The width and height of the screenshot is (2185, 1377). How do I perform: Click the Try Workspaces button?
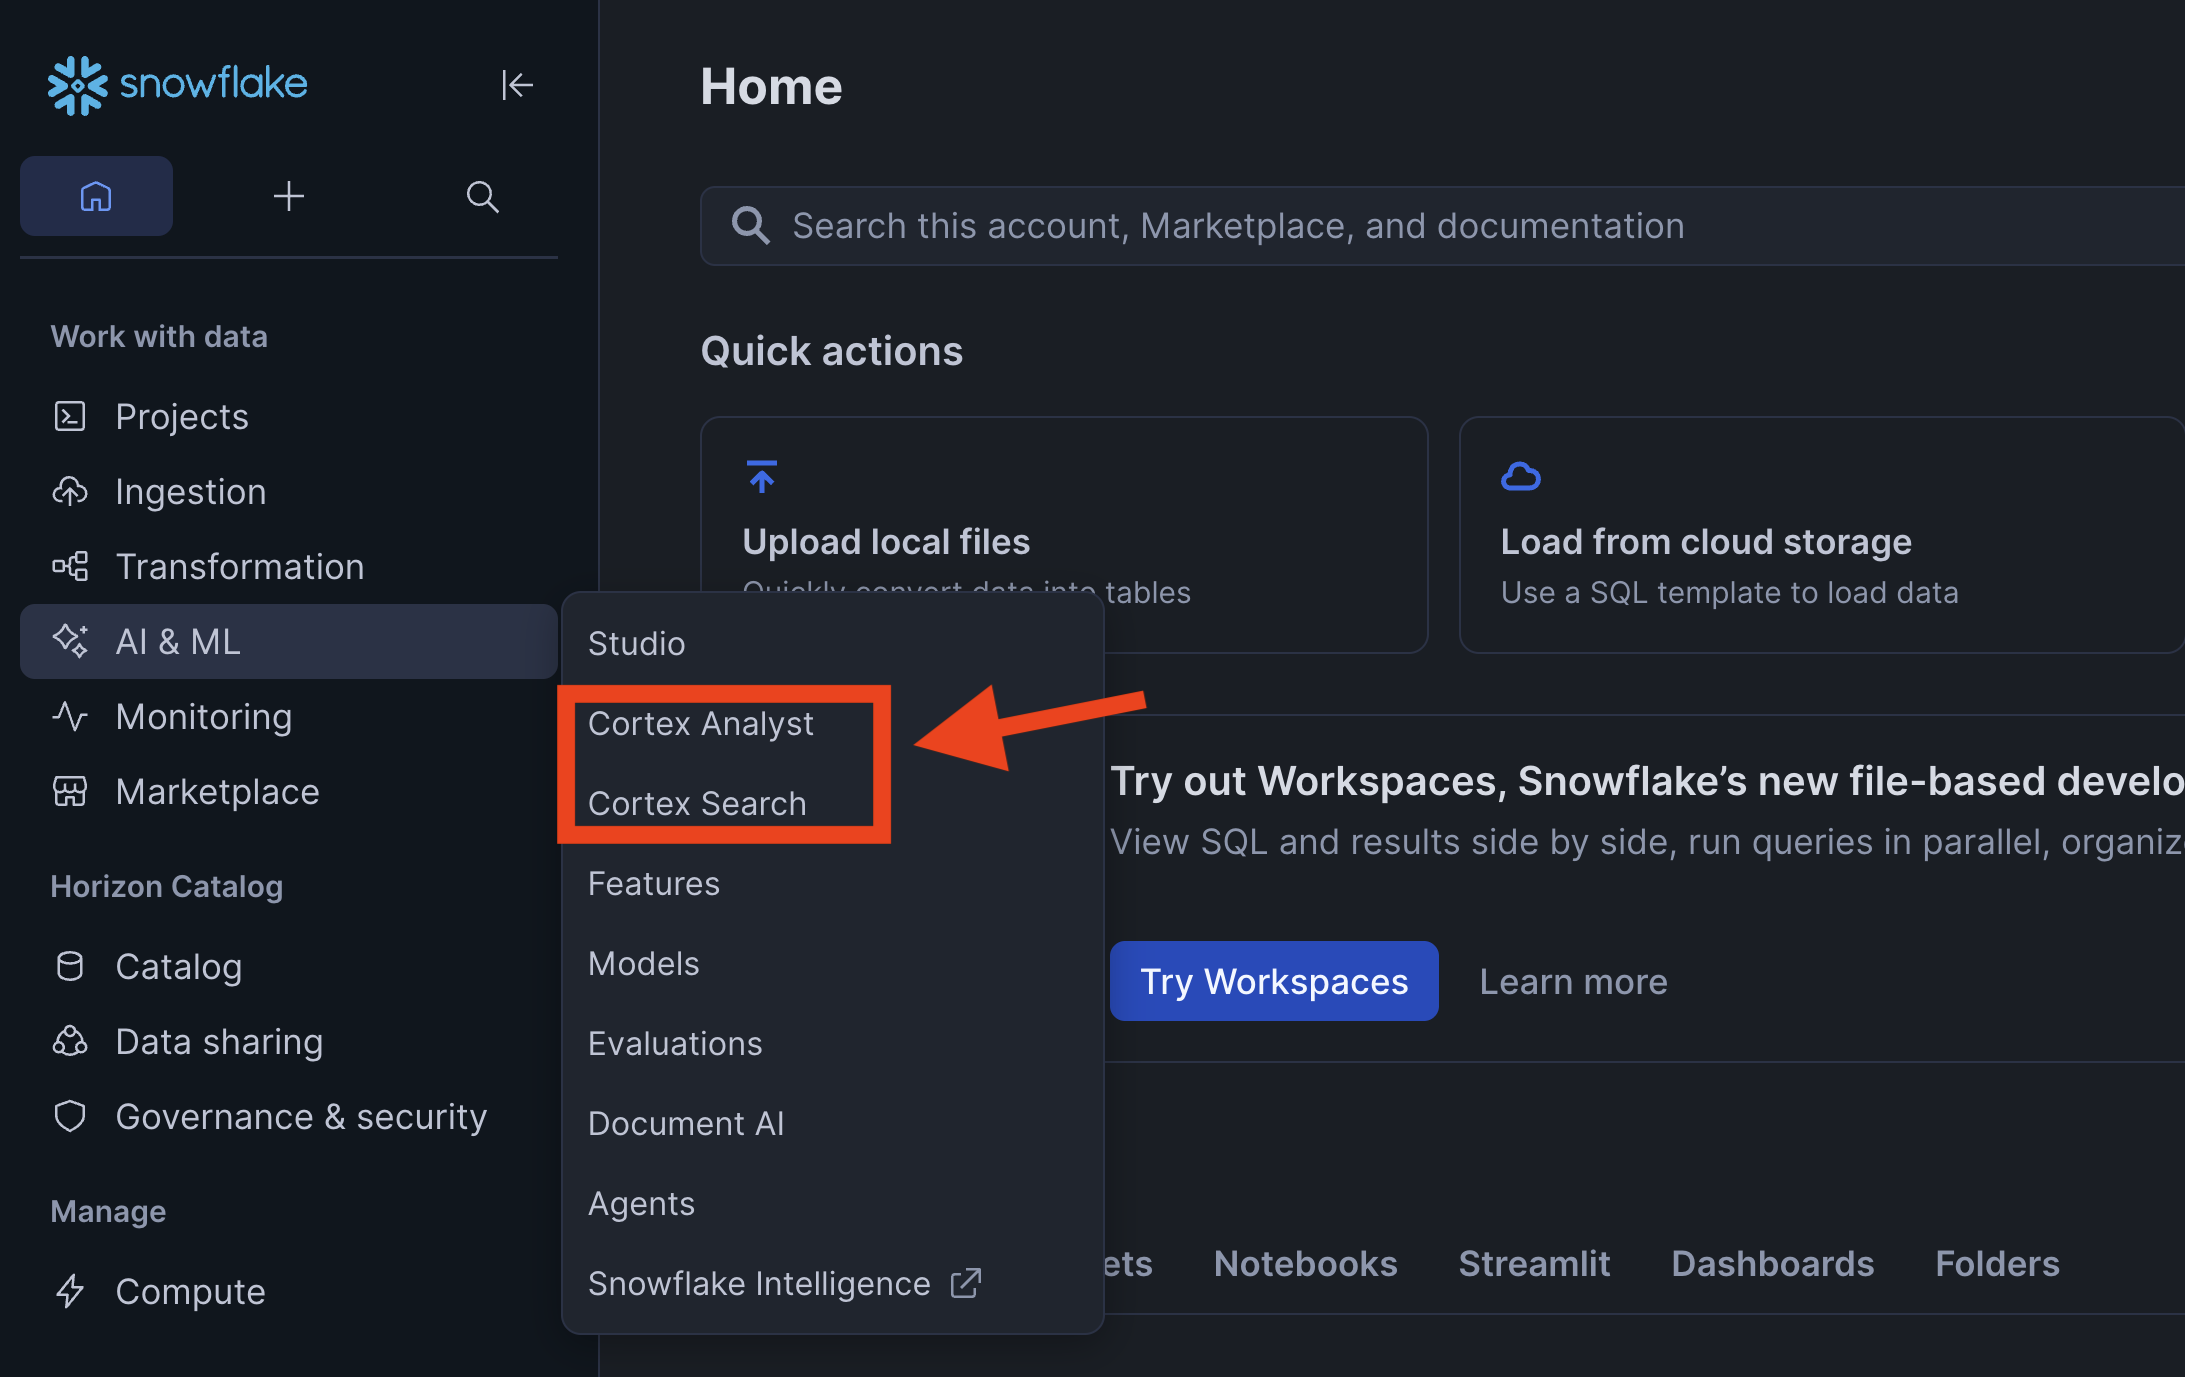[x=1273, y=981]
